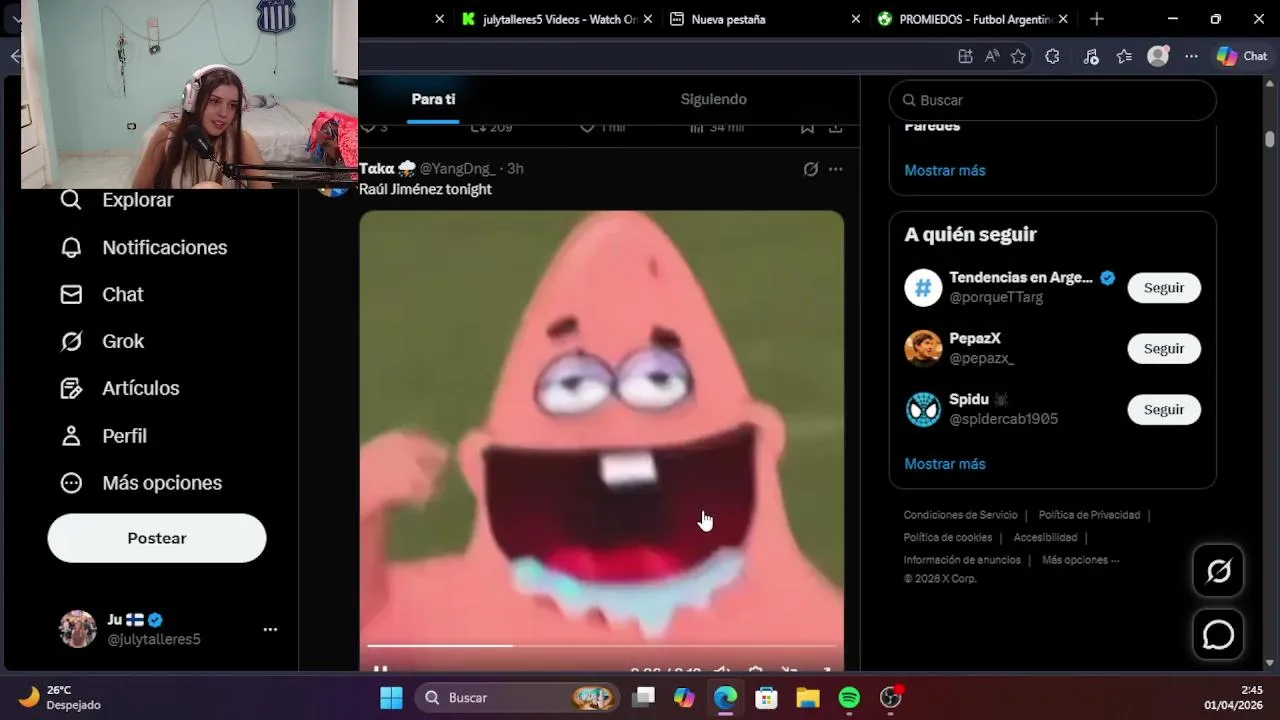Image resolution: width=1280 pixels, height=720 pixels.
Task: Open Copilot Chat in Edge toolbar
Action: [x=1242, y=57]
